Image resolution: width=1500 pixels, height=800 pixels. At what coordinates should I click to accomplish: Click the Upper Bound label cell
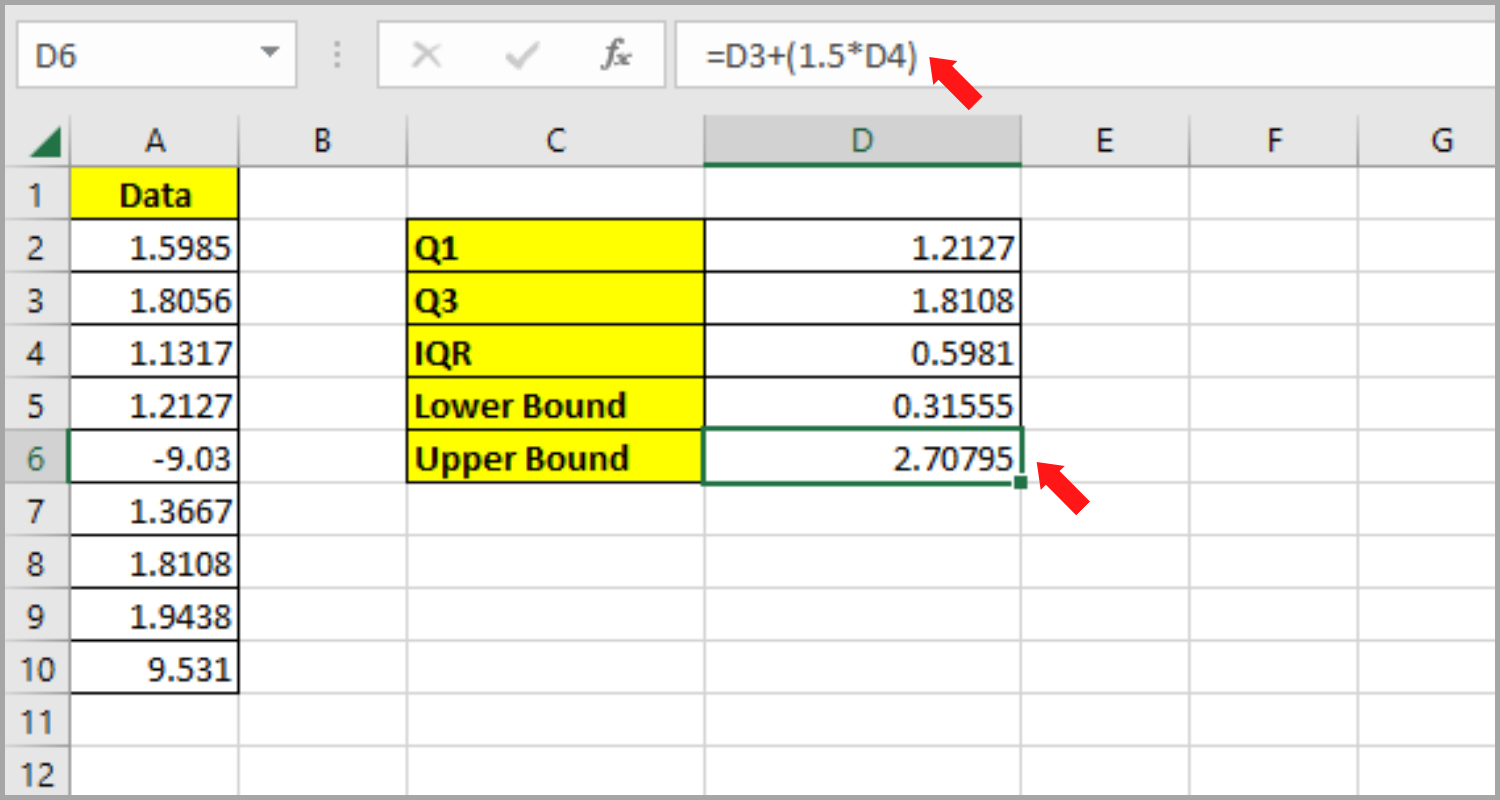(554, 458)
